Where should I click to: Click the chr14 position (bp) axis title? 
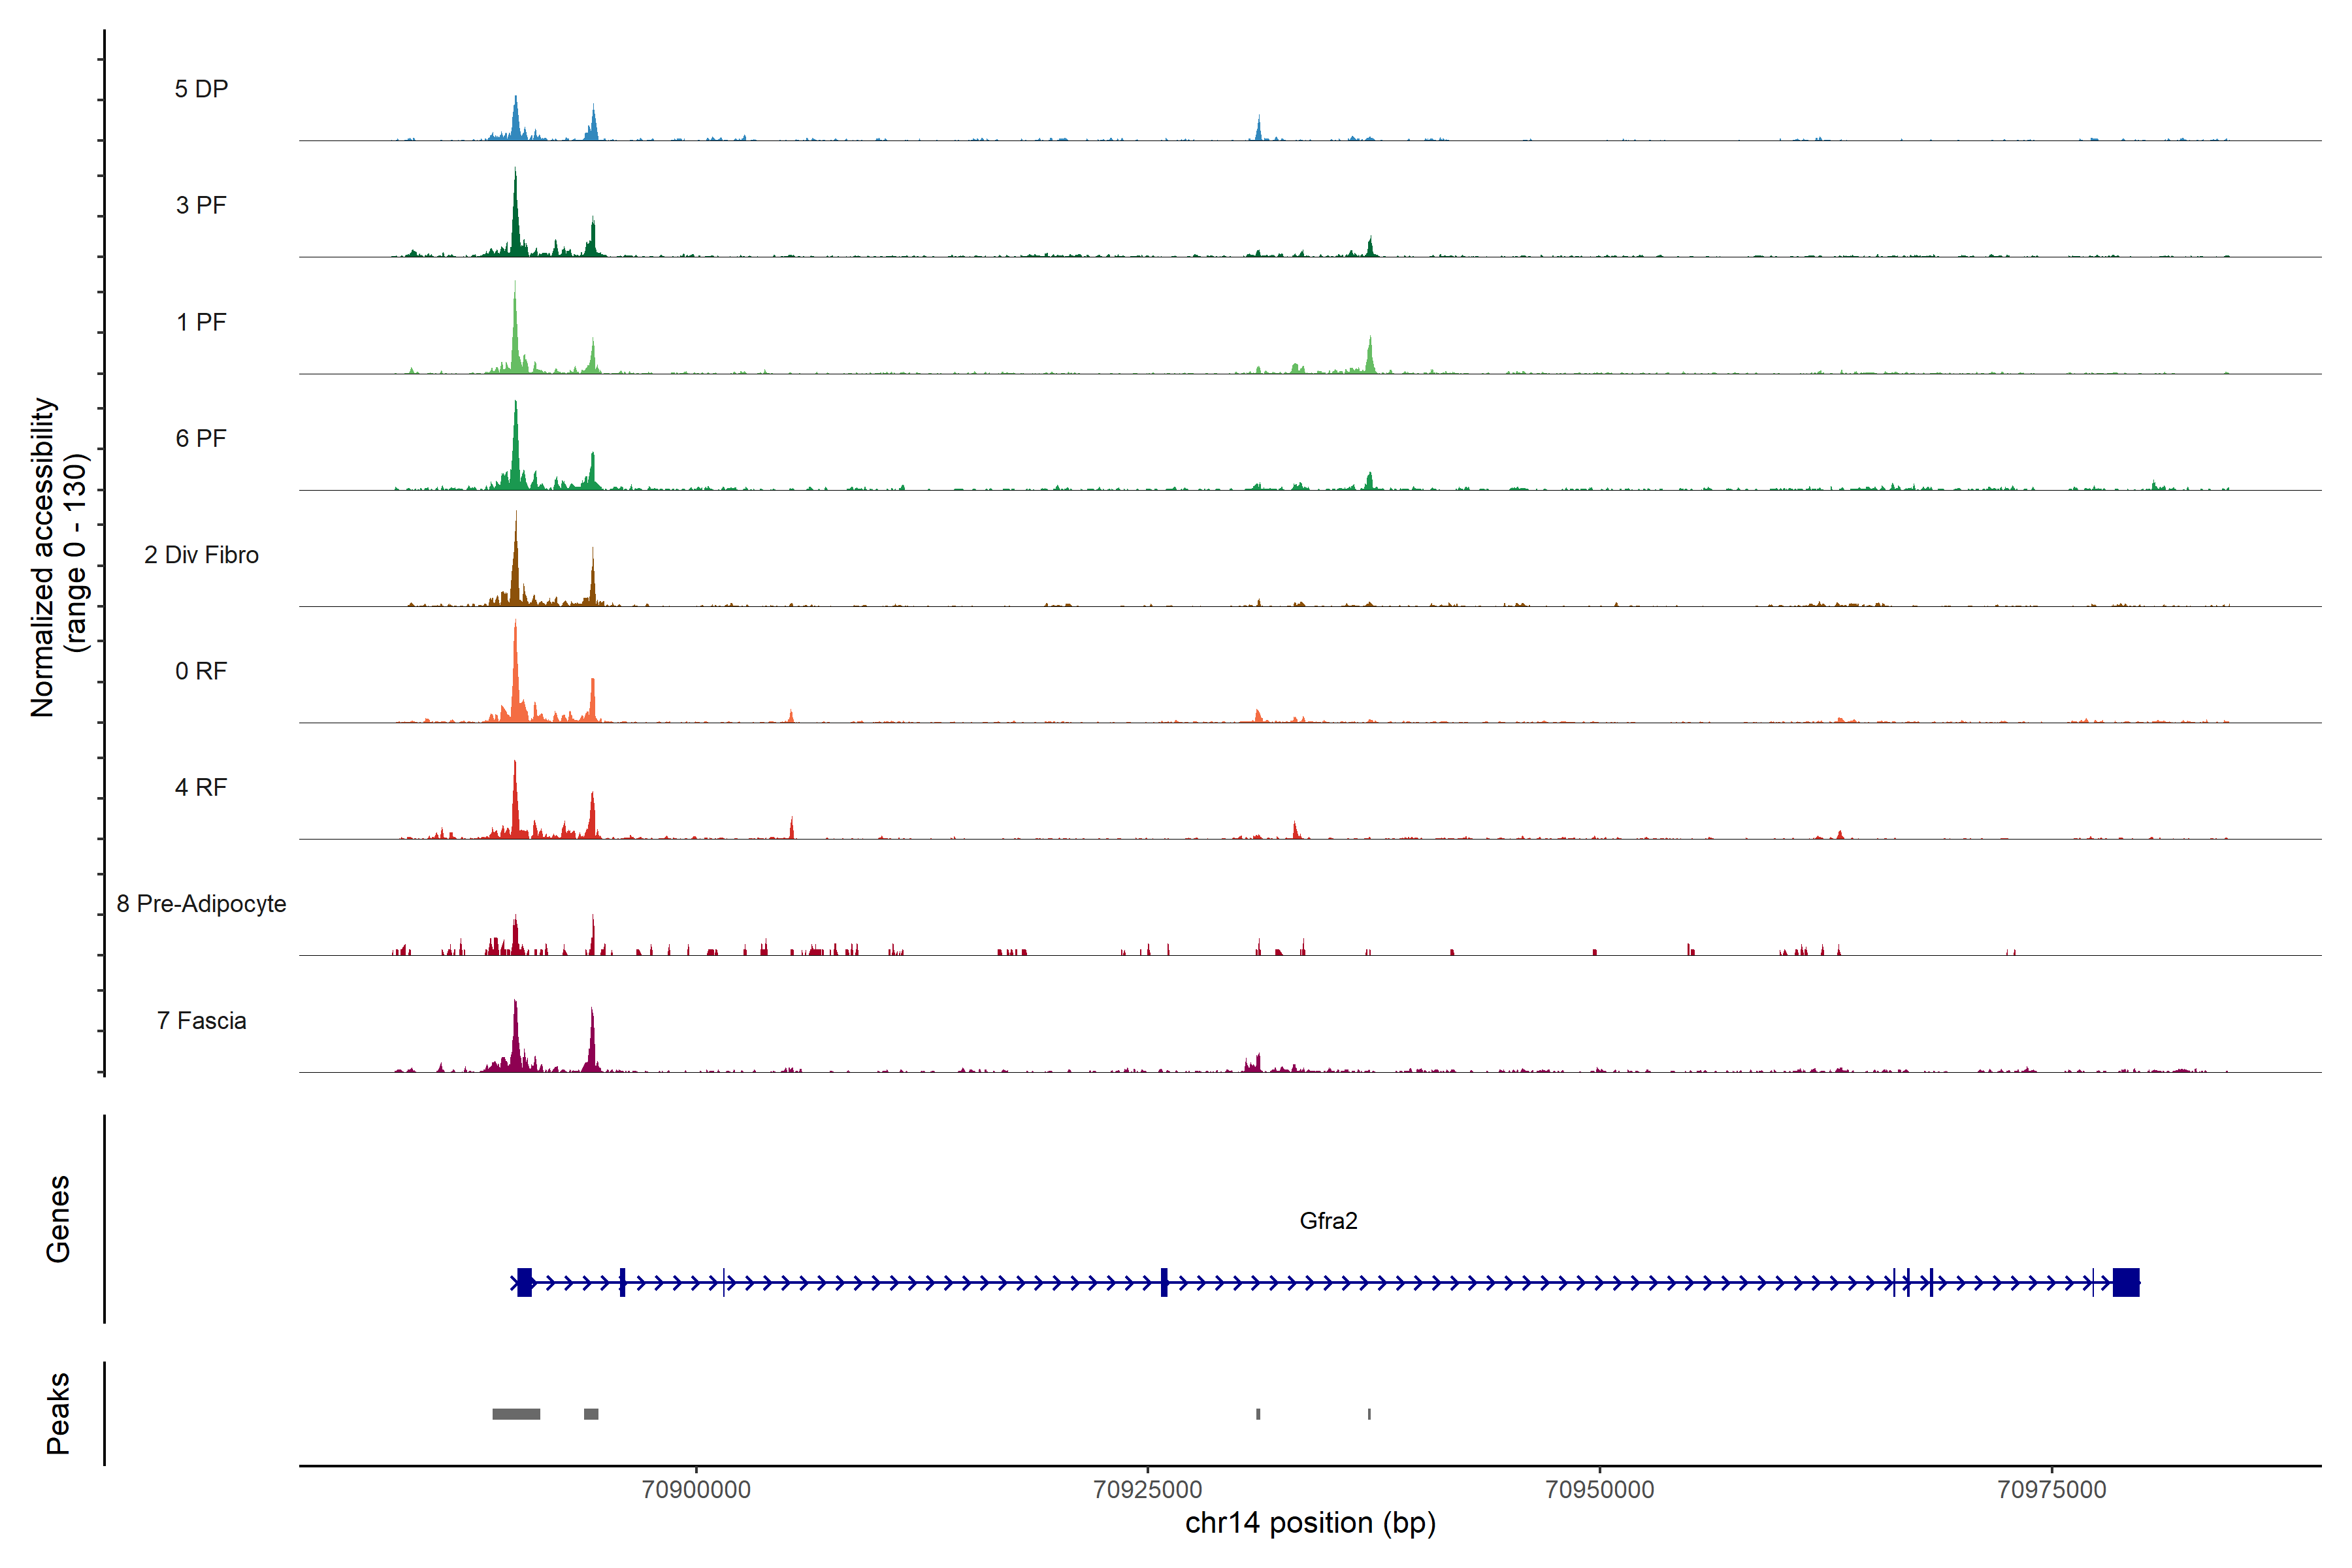point(1310,1524)
